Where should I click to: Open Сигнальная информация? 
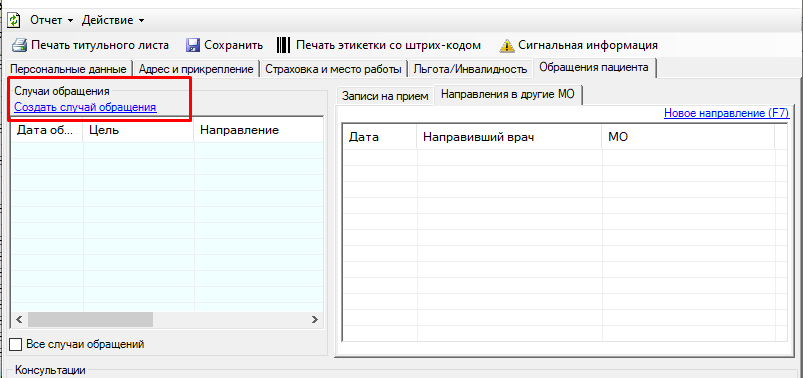[x=579, y=45]
